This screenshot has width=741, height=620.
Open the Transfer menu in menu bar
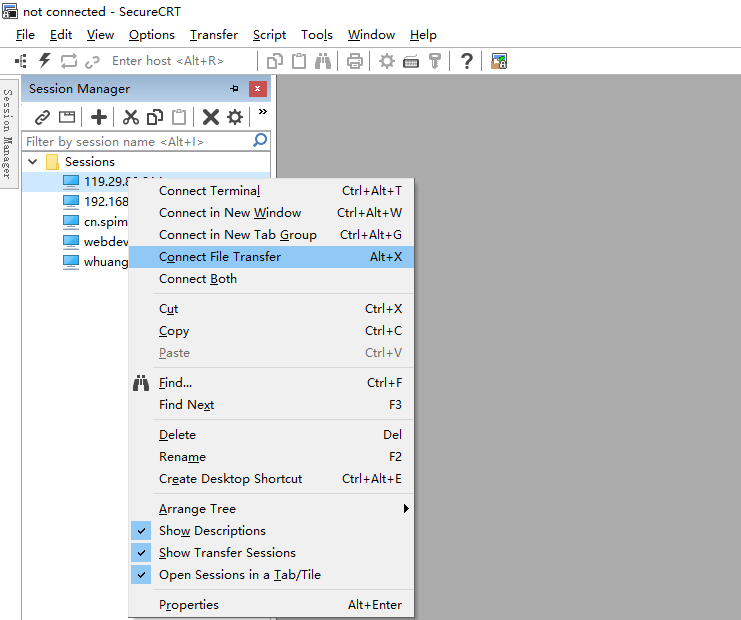coord(214,35)
